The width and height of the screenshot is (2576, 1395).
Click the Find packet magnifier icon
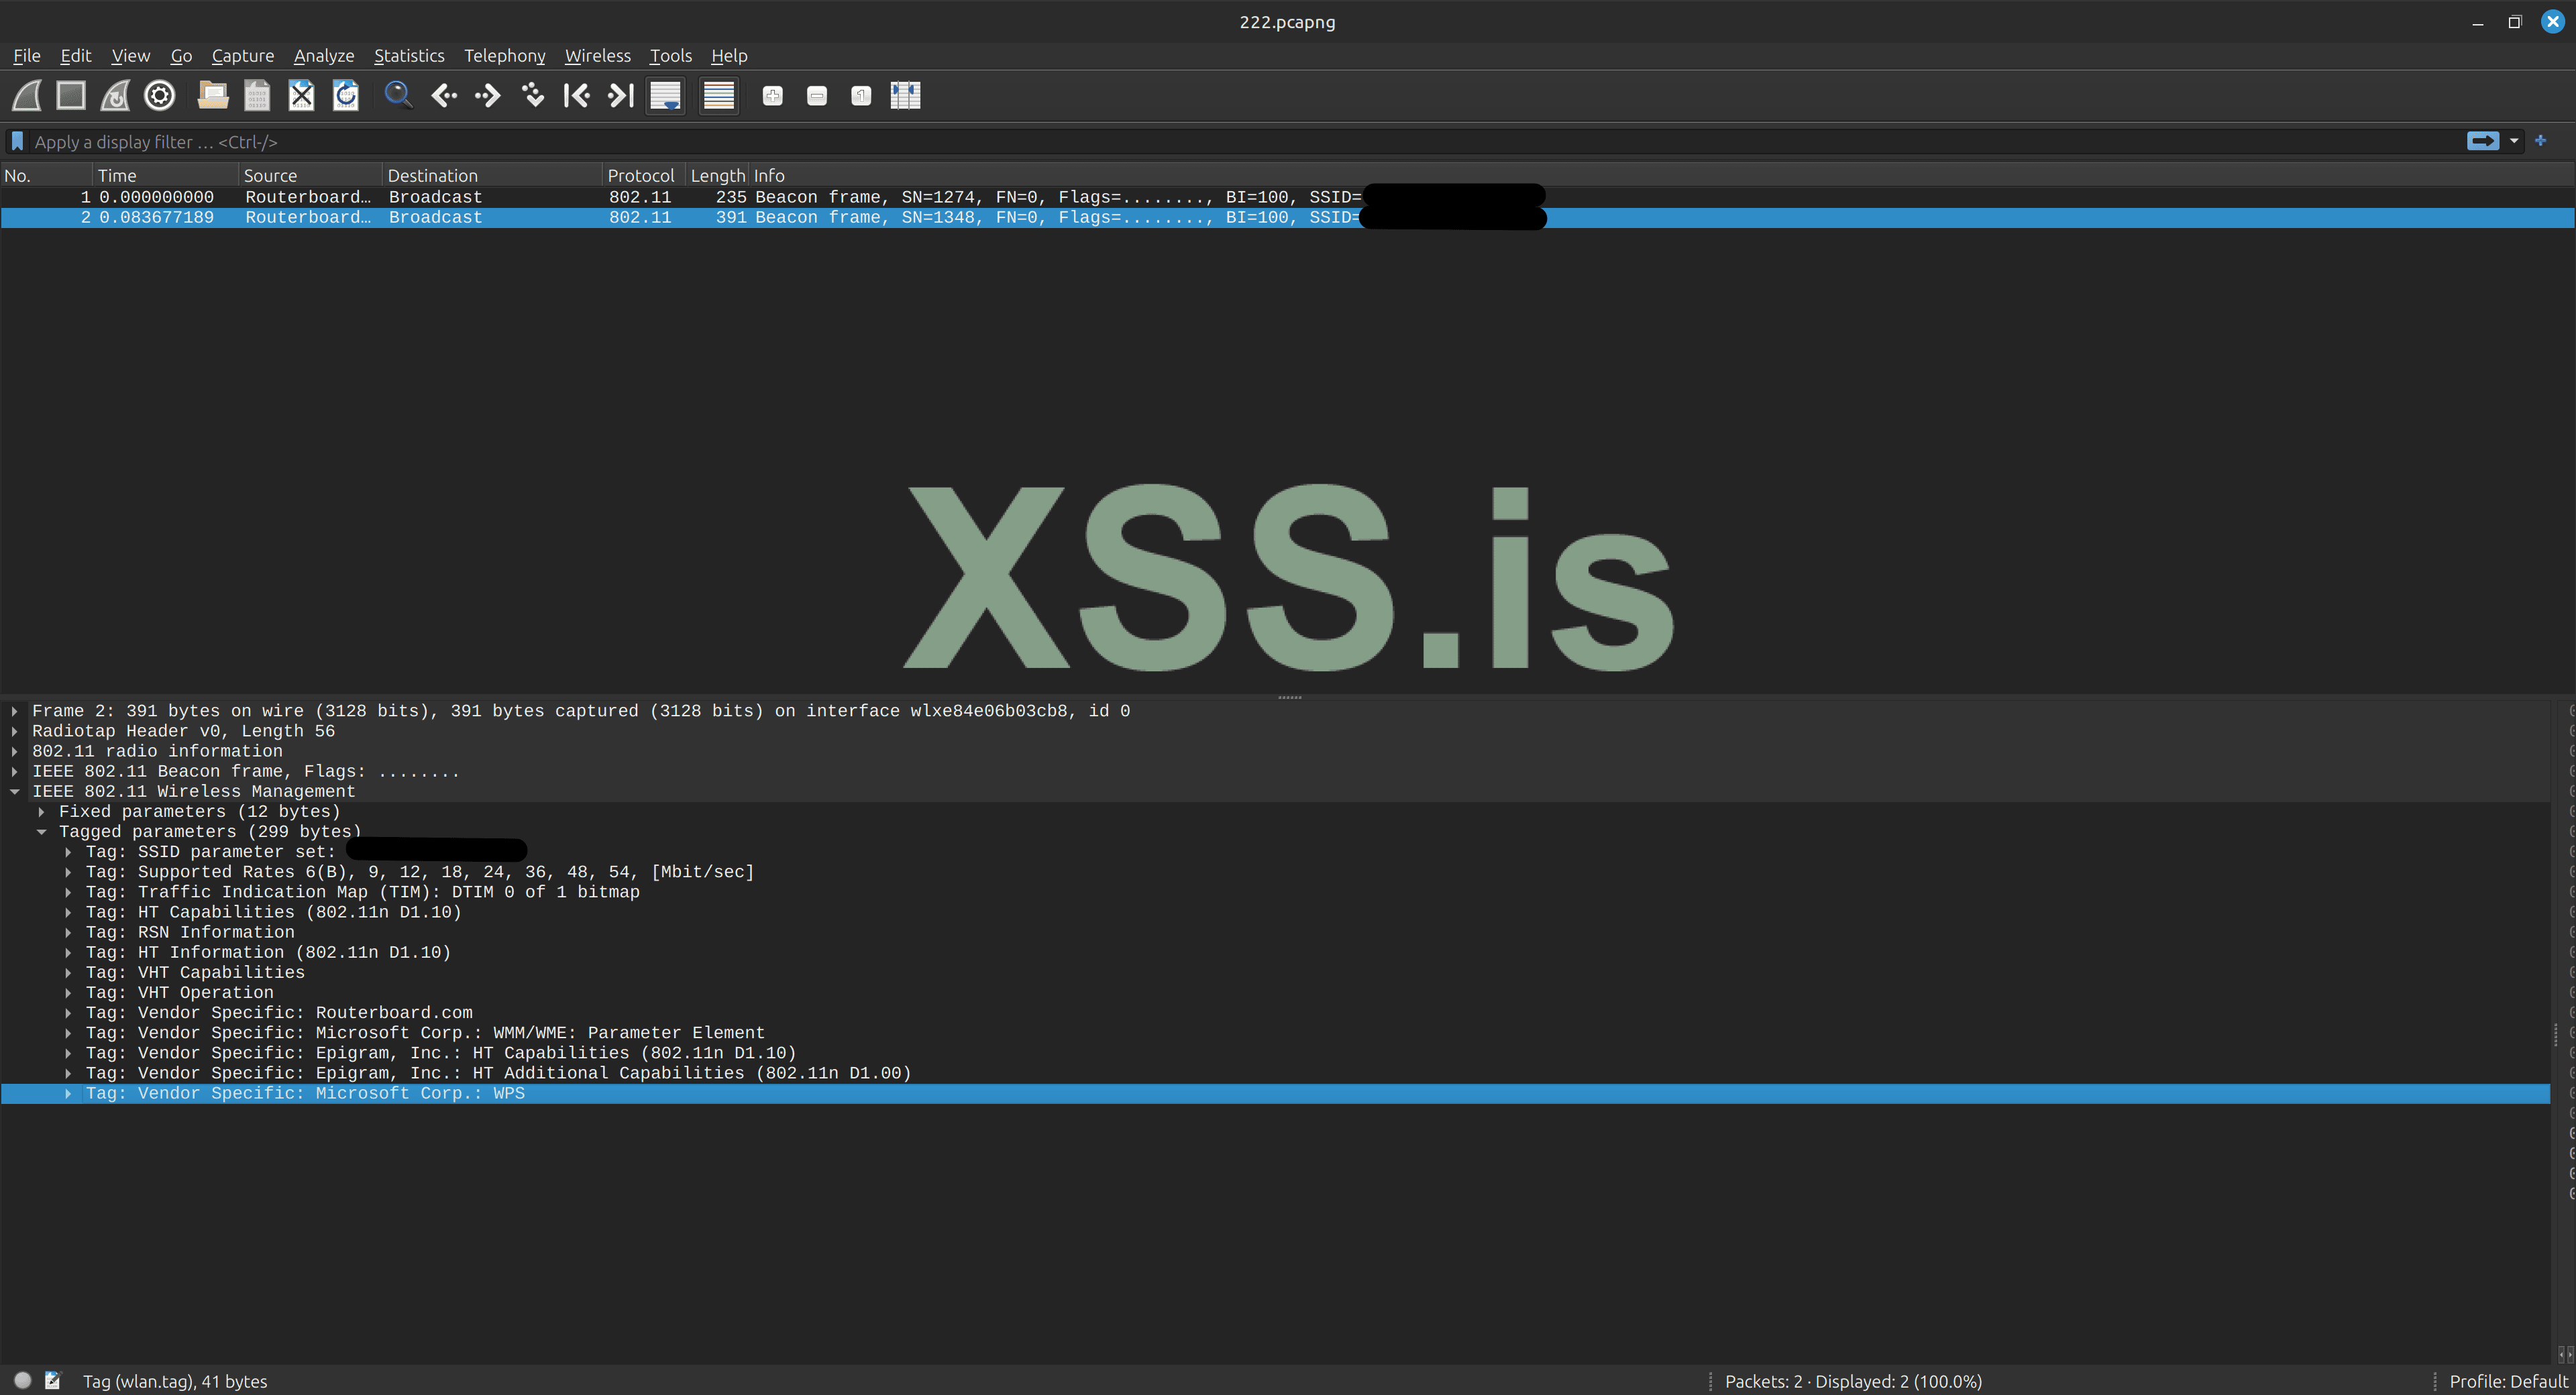[398, 96]
